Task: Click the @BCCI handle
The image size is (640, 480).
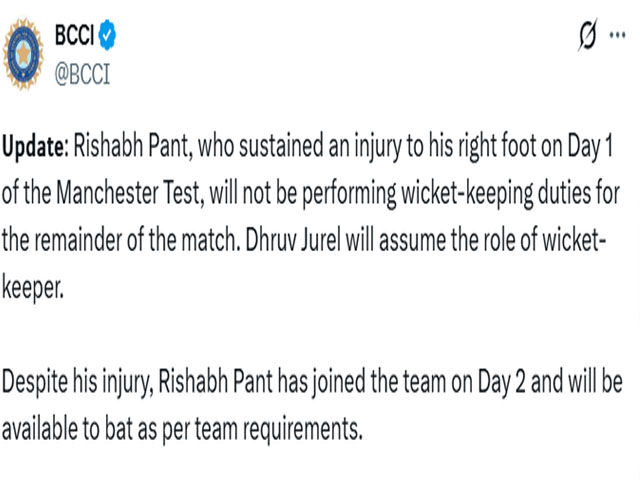Action: 82,72
